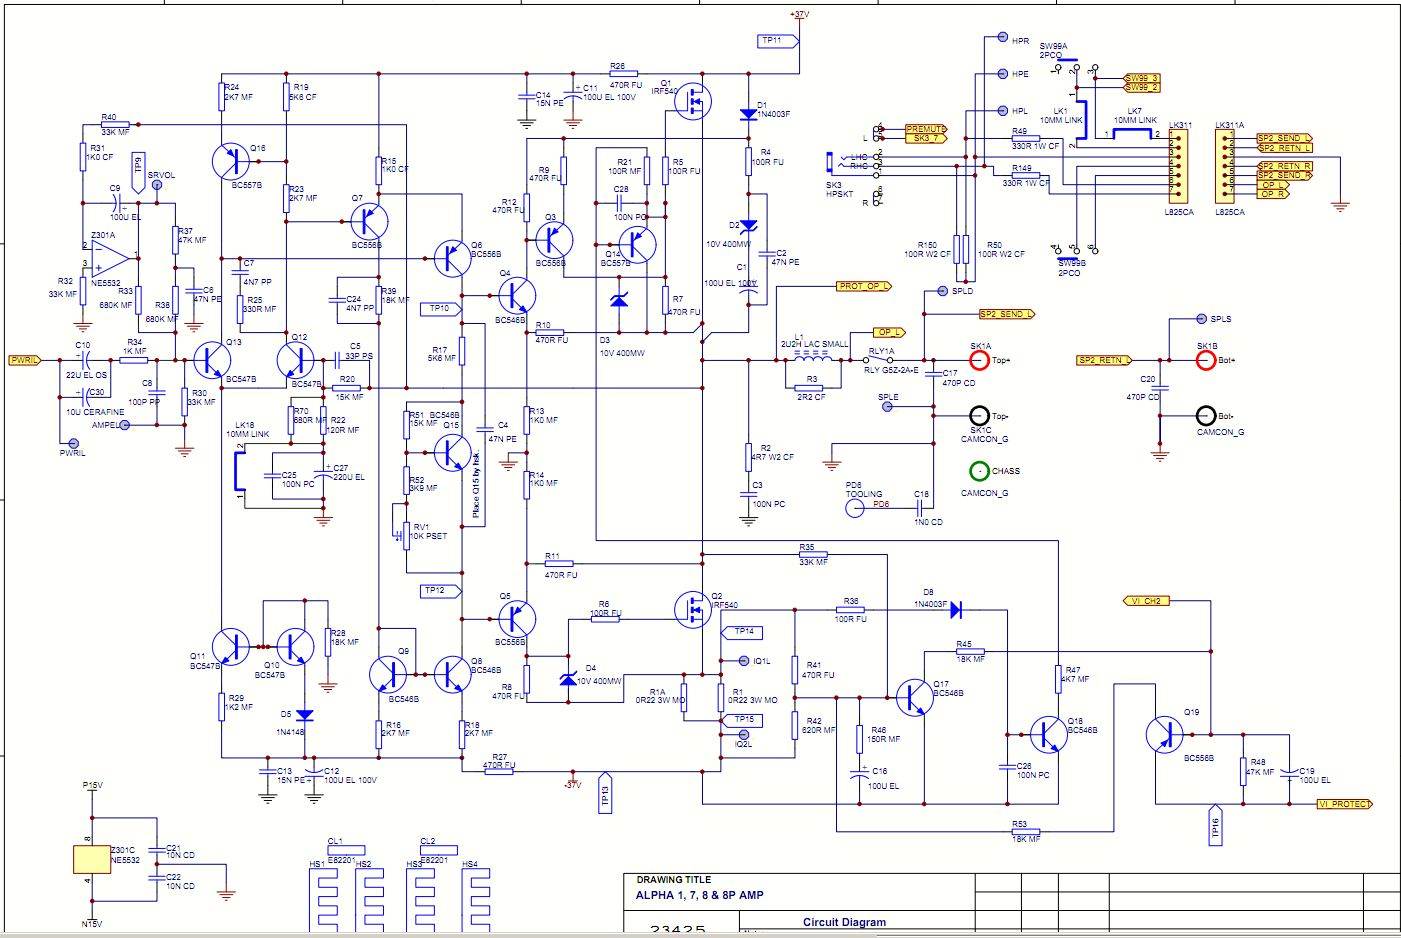Click the D1 1N4003F diode symbol
The image size is (1401, 938).
(x=749, y=115)
